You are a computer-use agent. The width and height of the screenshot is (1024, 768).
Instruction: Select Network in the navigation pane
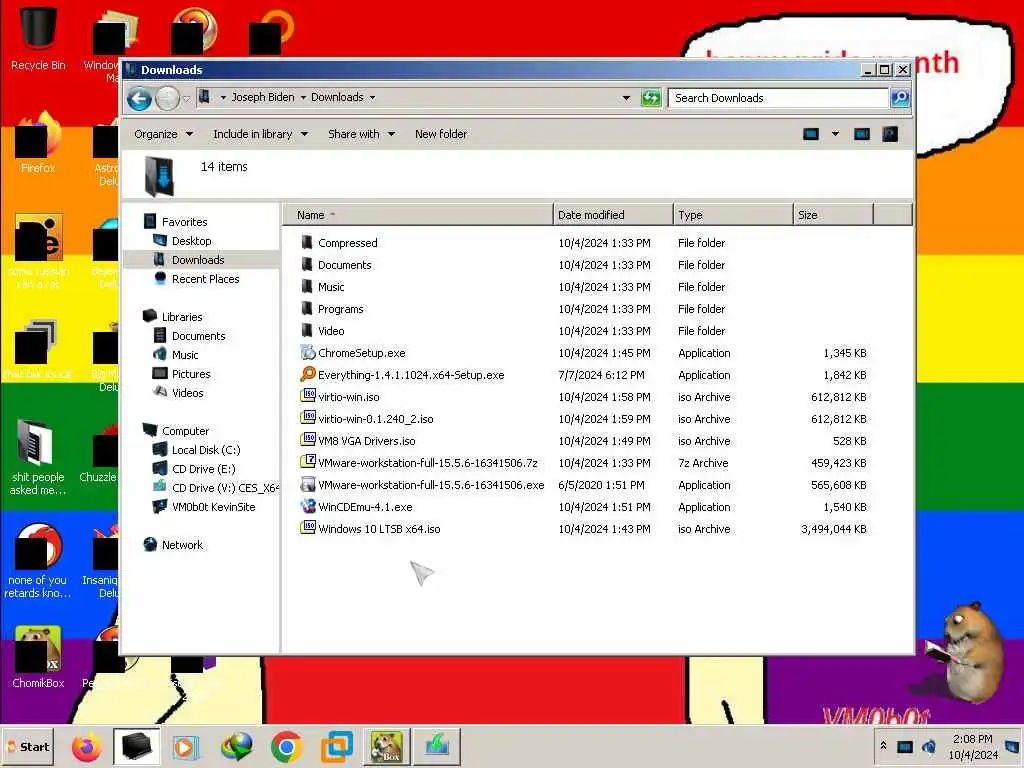coord(182,545)
